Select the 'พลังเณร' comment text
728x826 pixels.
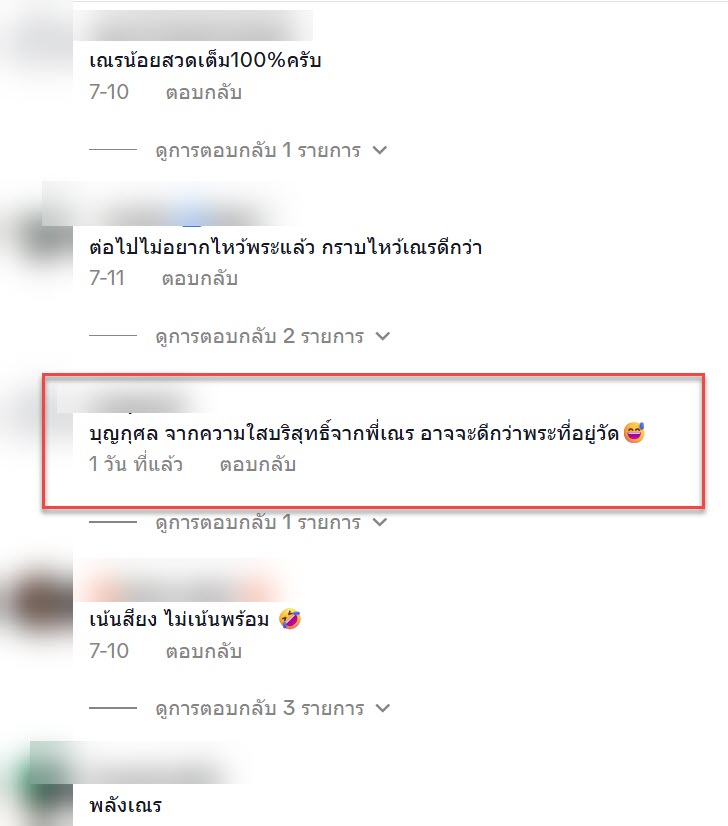pyautogui.click(x=125, y=805)
